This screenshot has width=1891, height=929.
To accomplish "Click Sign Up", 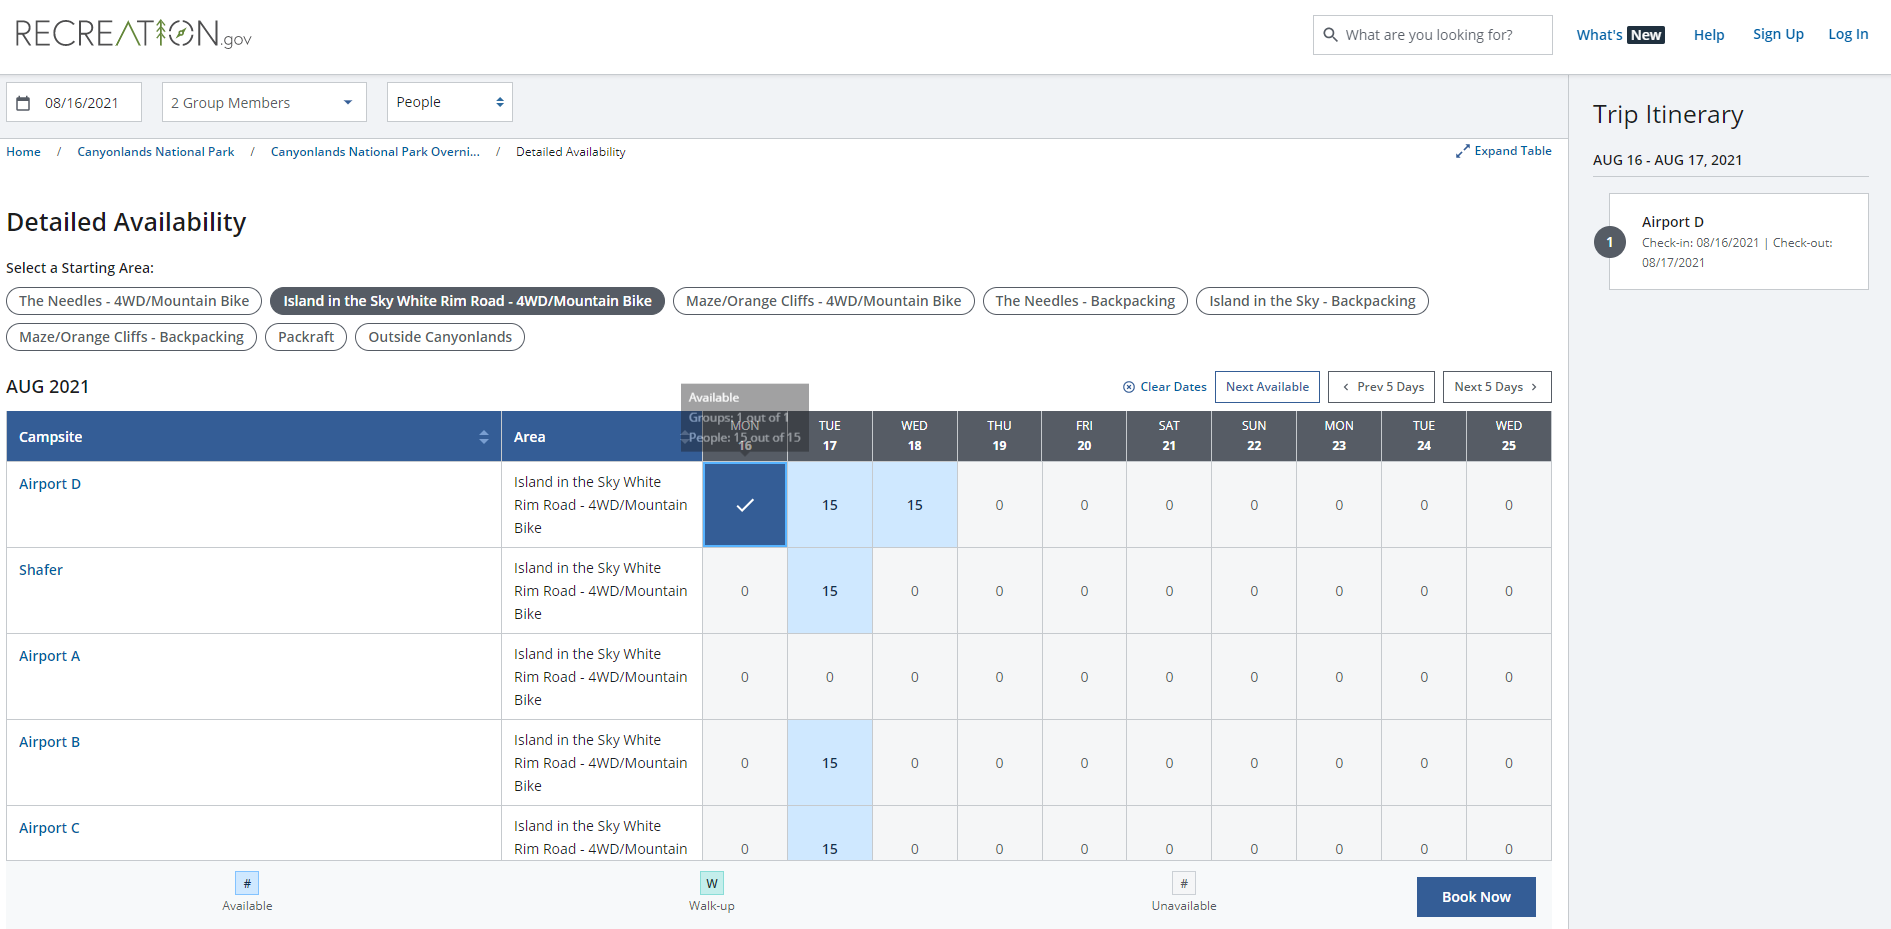I will (1778, 34).
